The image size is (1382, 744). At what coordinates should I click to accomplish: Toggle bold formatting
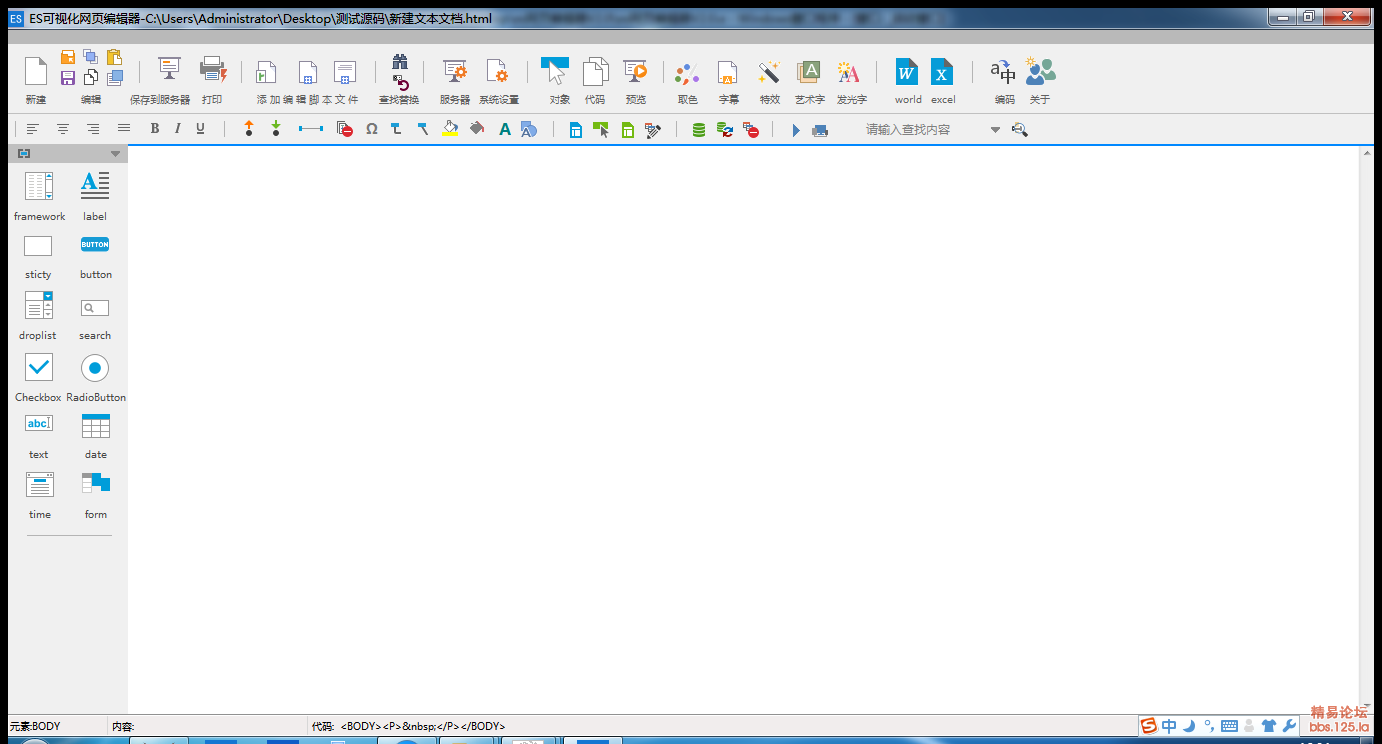(x=154, y=129)
